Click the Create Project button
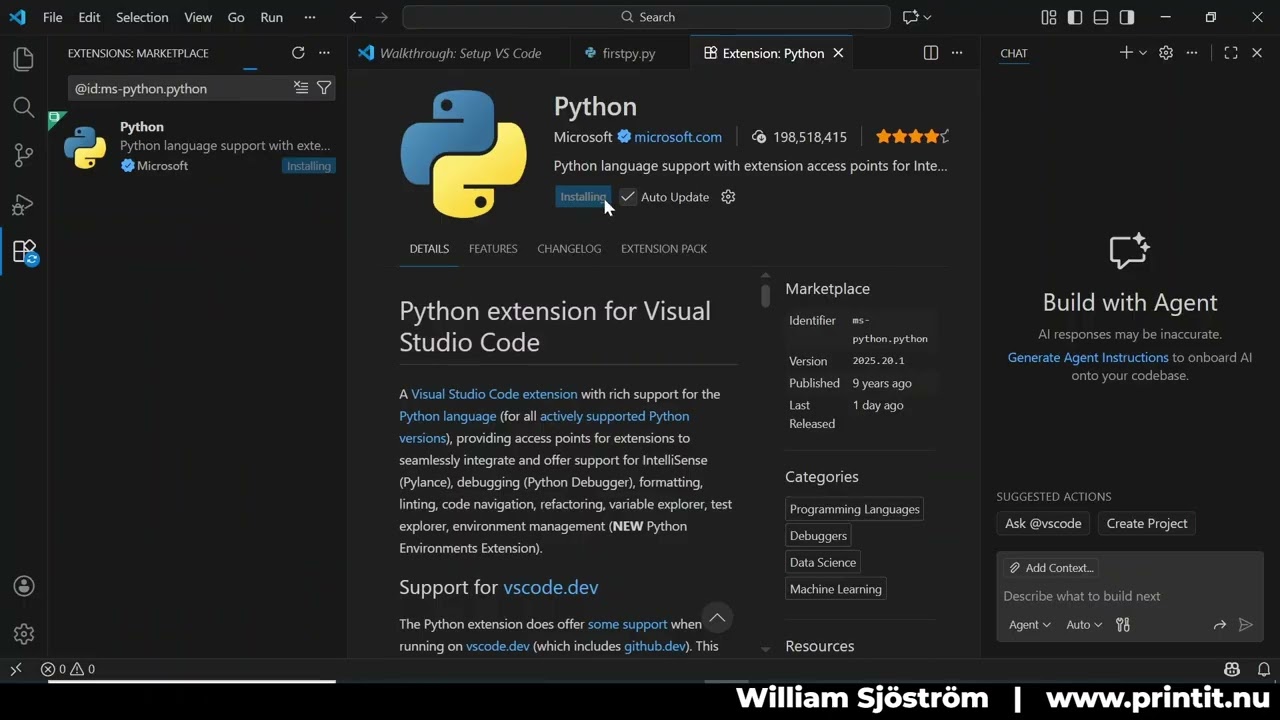 tap(1147, 523)
